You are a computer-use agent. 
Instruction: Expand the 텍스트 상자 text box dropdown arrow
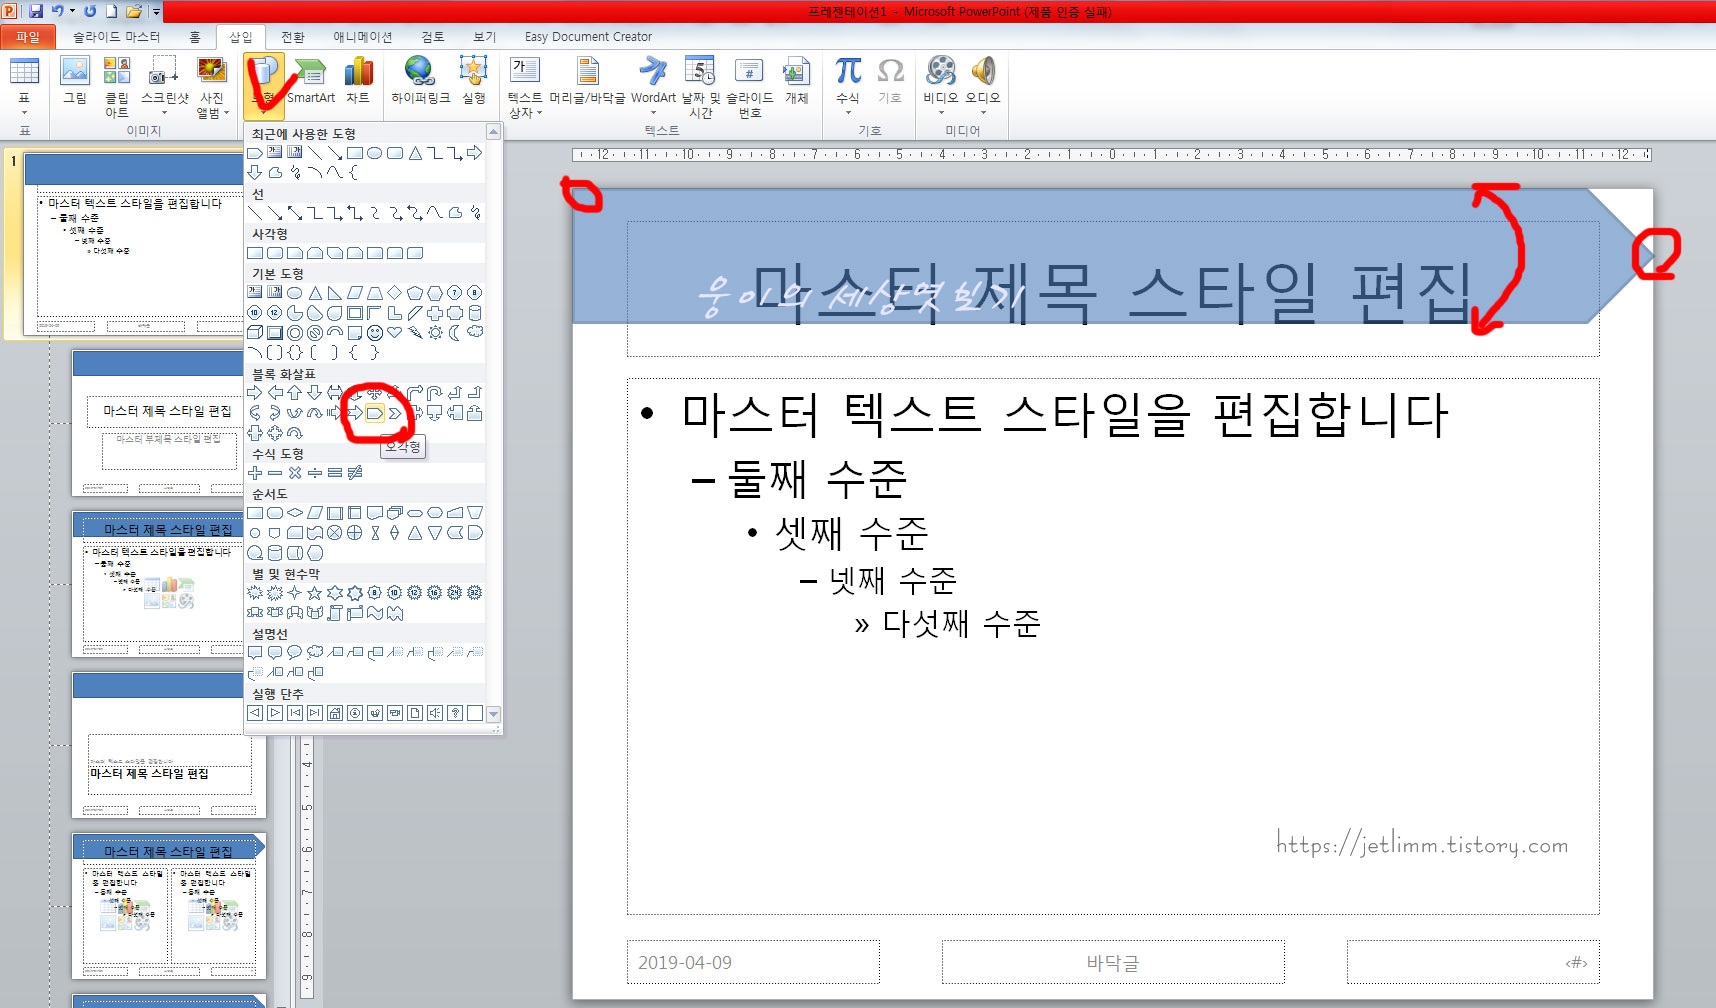tap(540, 113)
